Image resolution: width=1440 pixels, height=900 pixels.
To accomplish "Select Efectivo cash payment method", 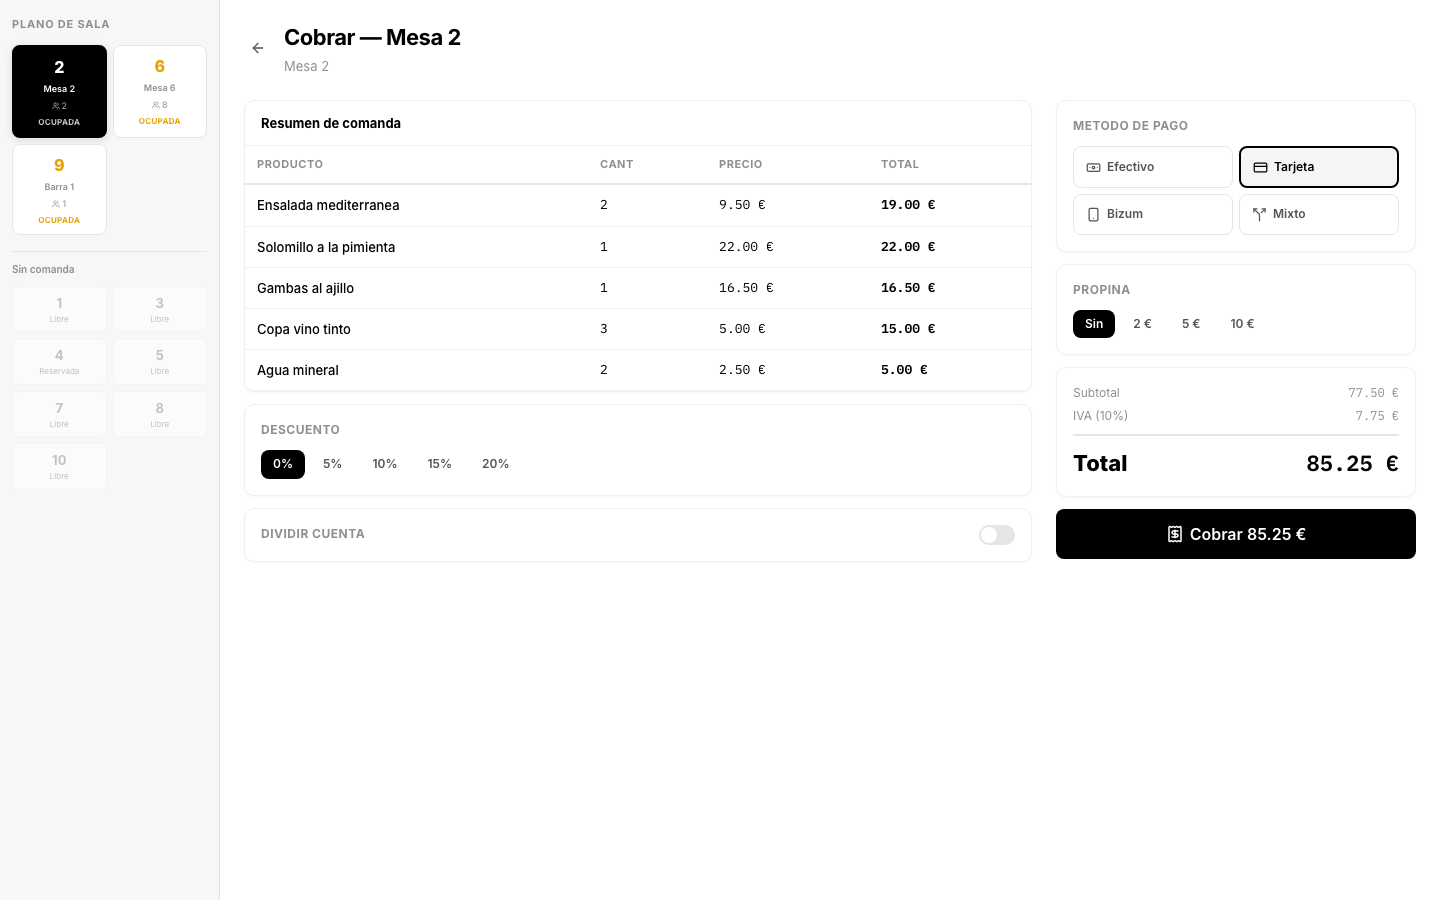I will coord(1152,167).
